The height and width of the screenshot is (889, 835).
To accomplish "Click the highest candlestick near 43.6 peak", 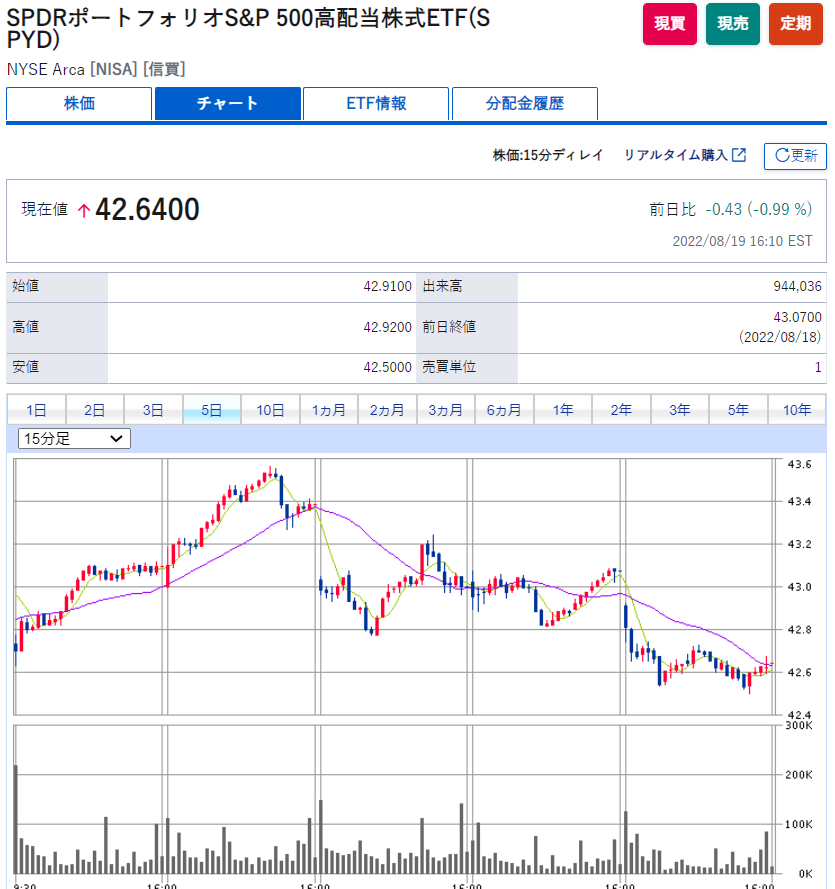I will point(270,473).
